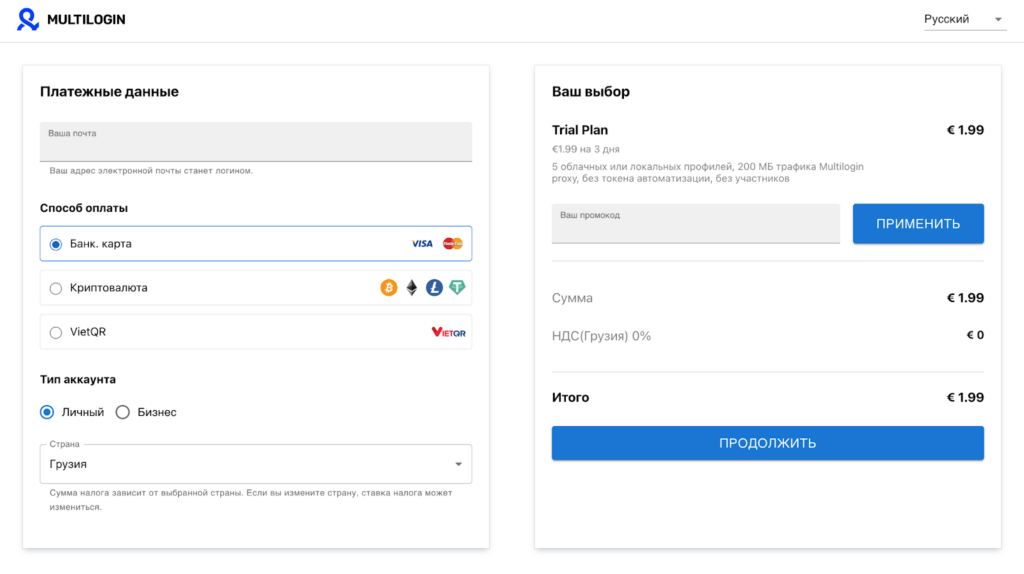Screen dimensions: 1024x574
Task: Select Личный account type
Action: pyautogui.click(x=72, y=412)
